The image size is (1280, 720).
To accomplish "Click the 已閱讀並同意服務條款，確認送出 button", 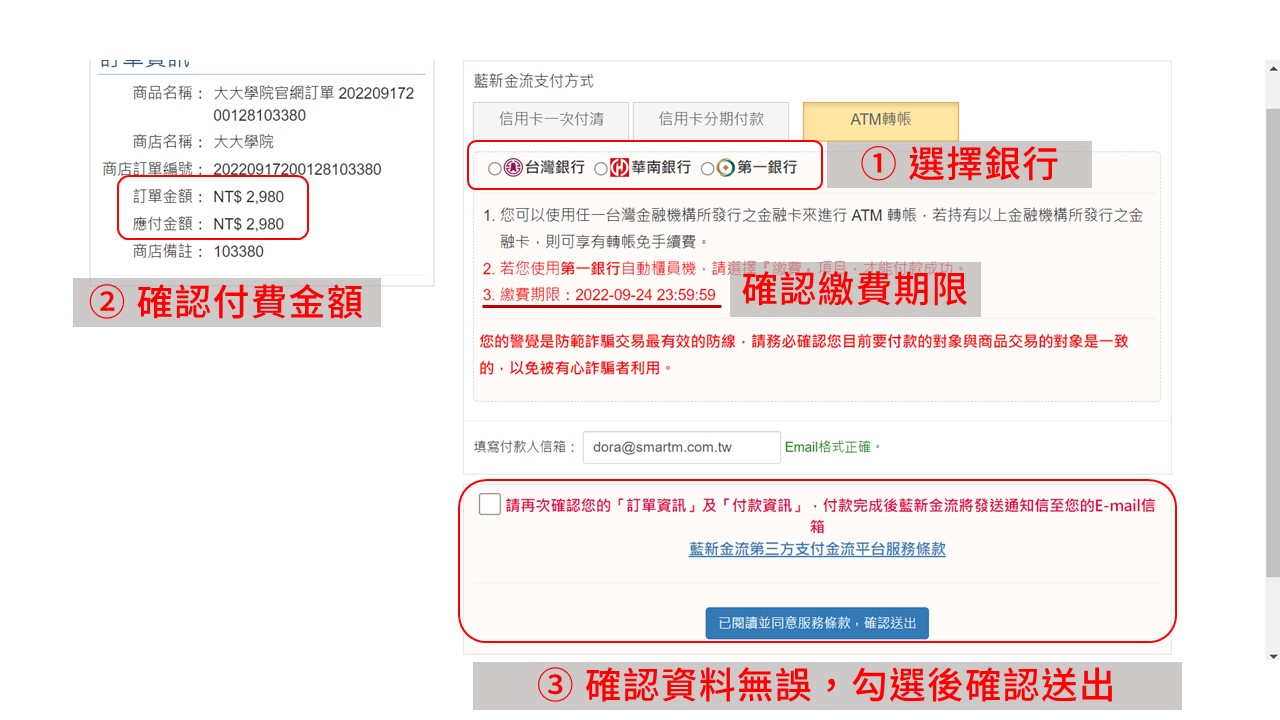I will tap(817, 623).
